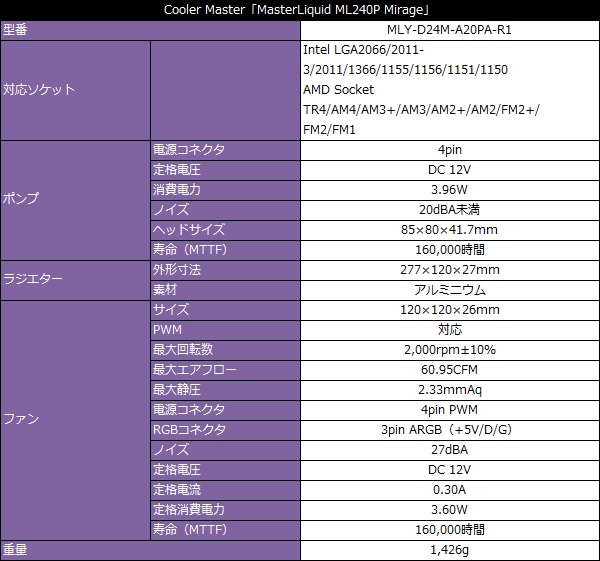Click the '27dBA' value
Image resolution: width=600 pixels, height=561 pixels.
449,450
